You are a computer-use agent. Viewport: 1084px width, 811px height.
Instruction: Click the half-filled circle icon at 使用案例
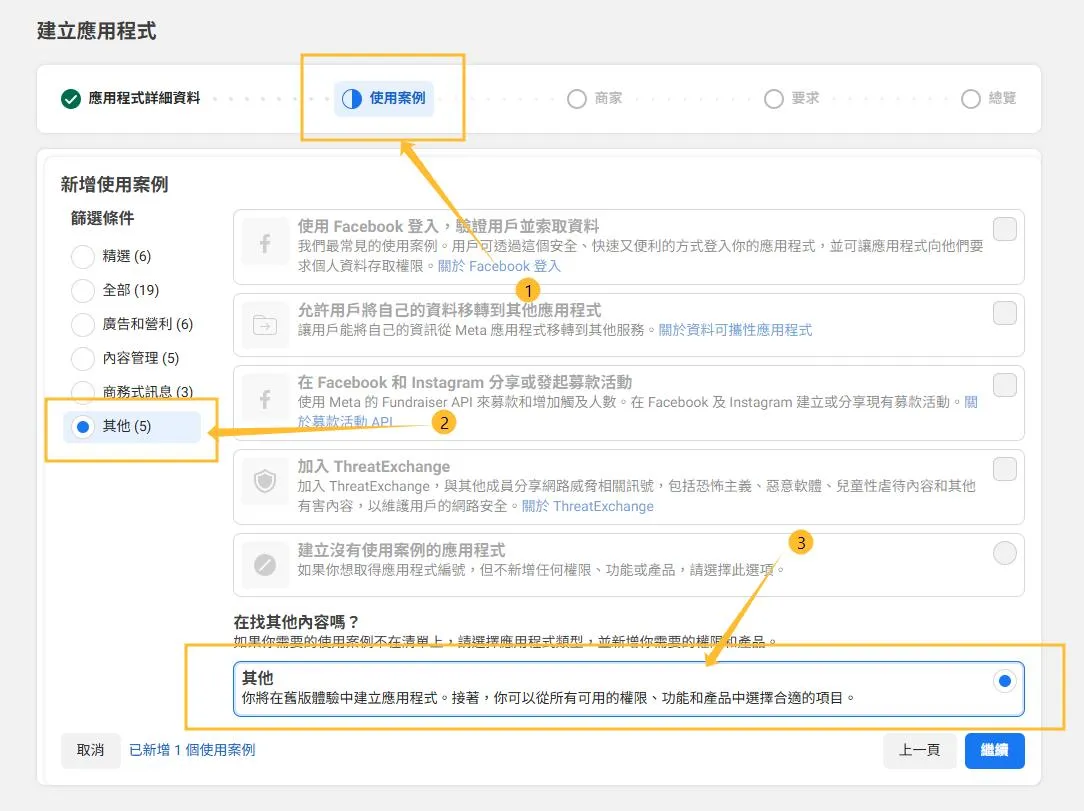(x=352, y=99)
